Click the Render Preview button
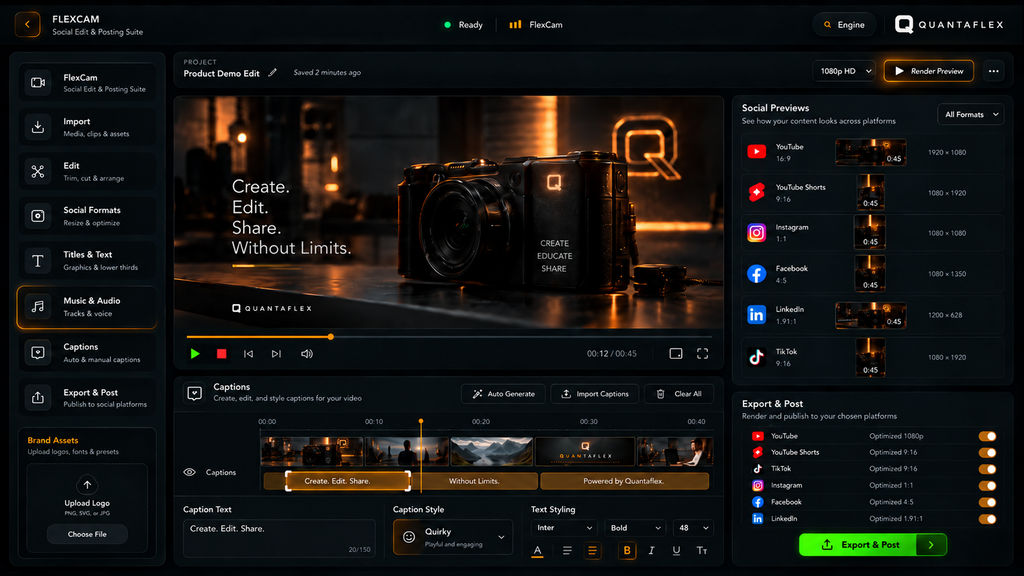Viewport: 1024px width, 576px height. (x=929, y=71)
